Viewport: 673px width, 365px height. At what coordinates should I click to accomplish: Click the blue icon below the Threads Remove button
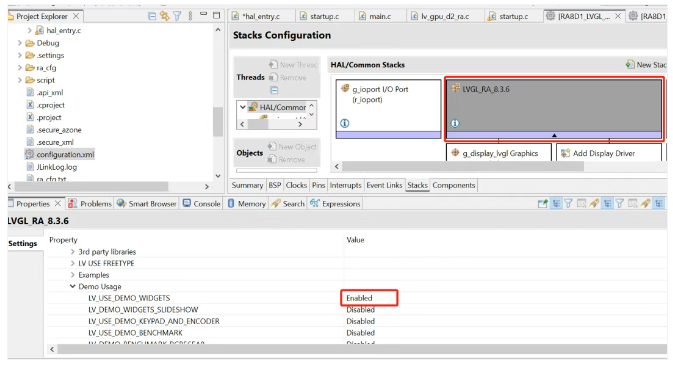point(274,90)
